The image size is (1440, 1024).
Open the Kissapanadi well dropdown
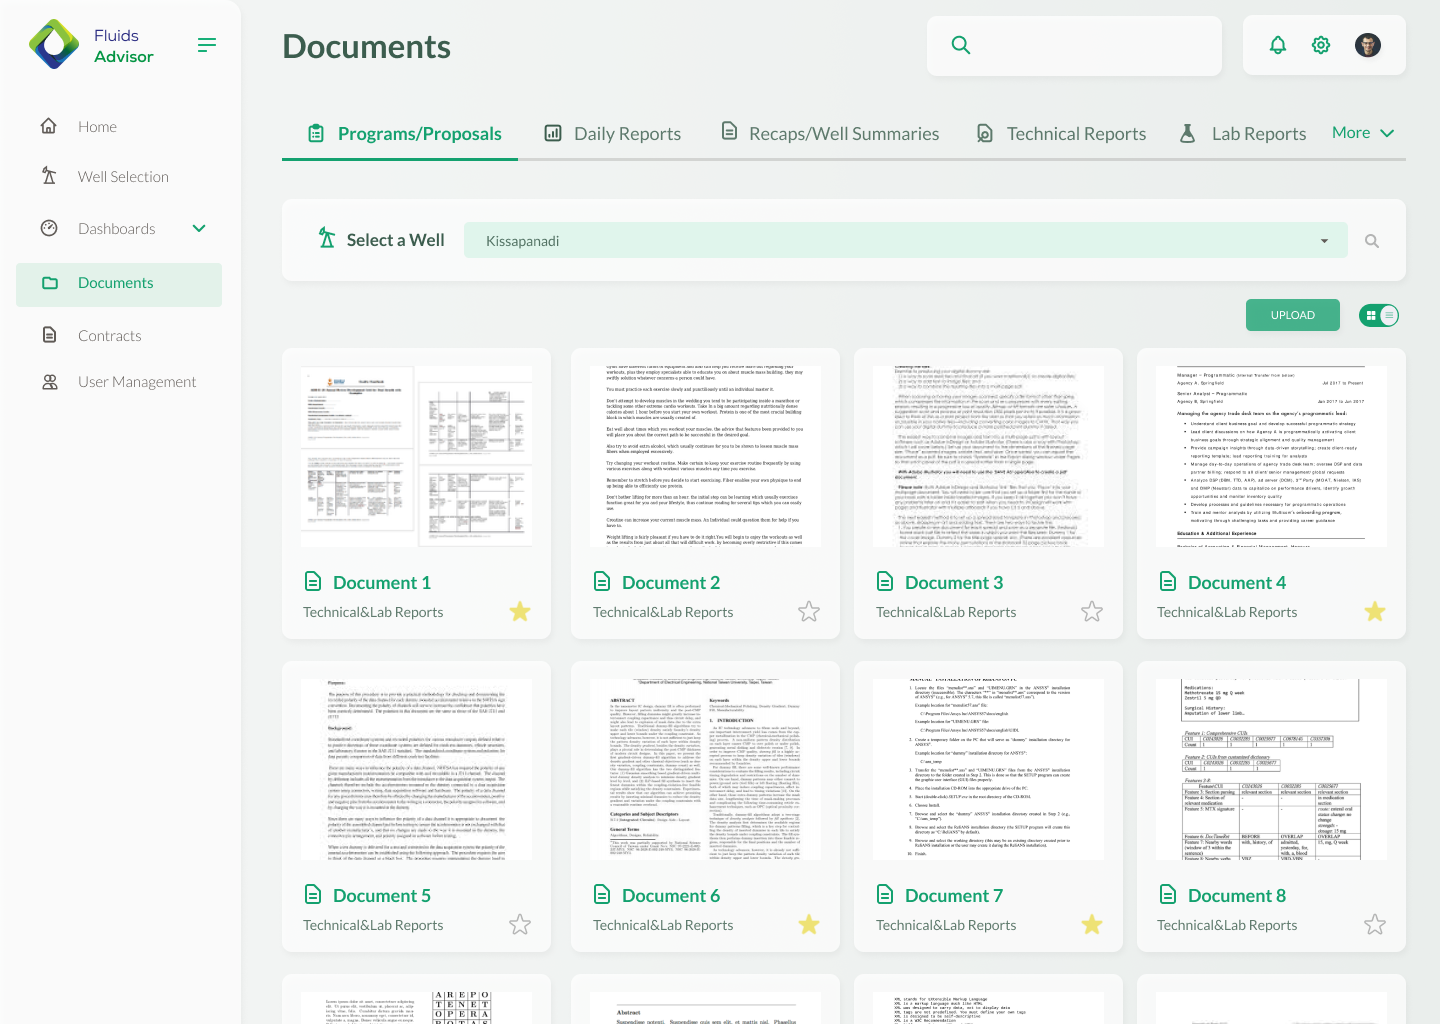pos(905,241)
